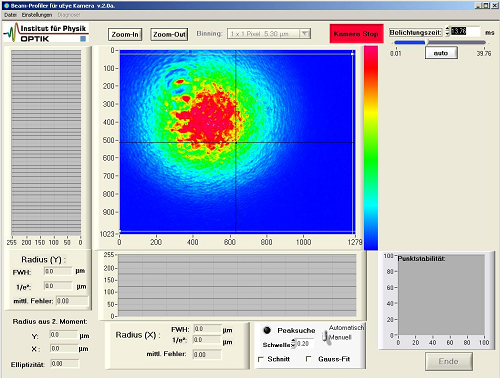500x378 pixels.
Task: Toggle the Automatisch/Manuell switch
Action: click(x=325, y=335)
